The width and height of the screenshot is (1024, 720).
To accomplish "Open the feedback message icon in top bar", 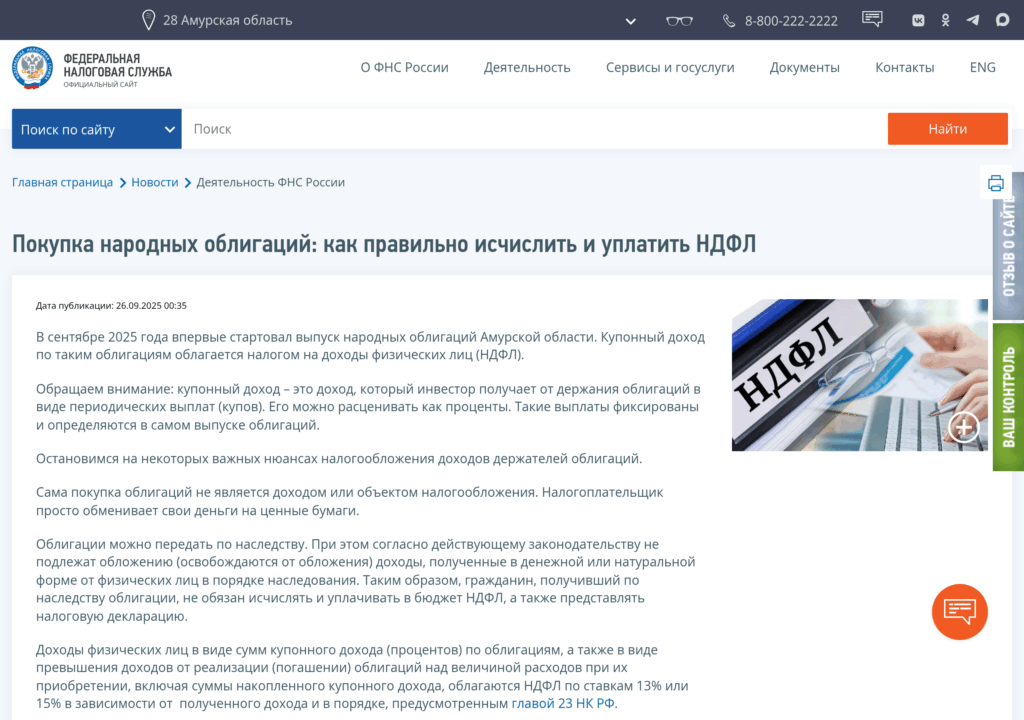I will 872,19.
